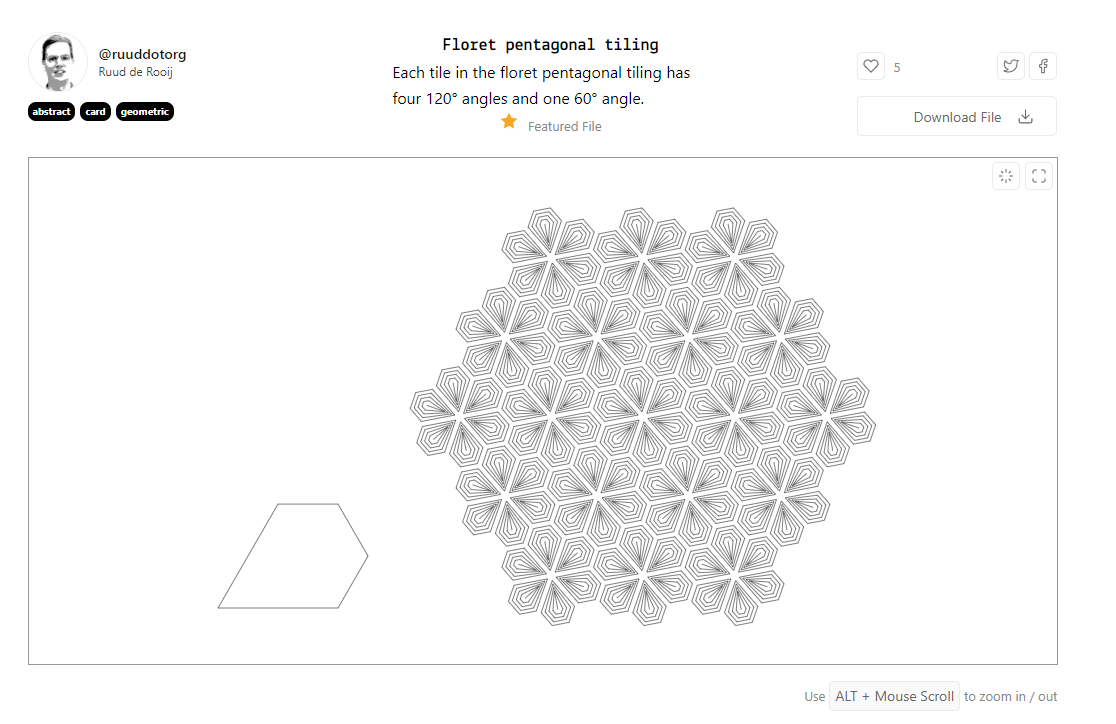Viewport: 1116px width, 724px height.
Task: Click the sparkle icon in preview corner
Action: (x=1006, y=176)
